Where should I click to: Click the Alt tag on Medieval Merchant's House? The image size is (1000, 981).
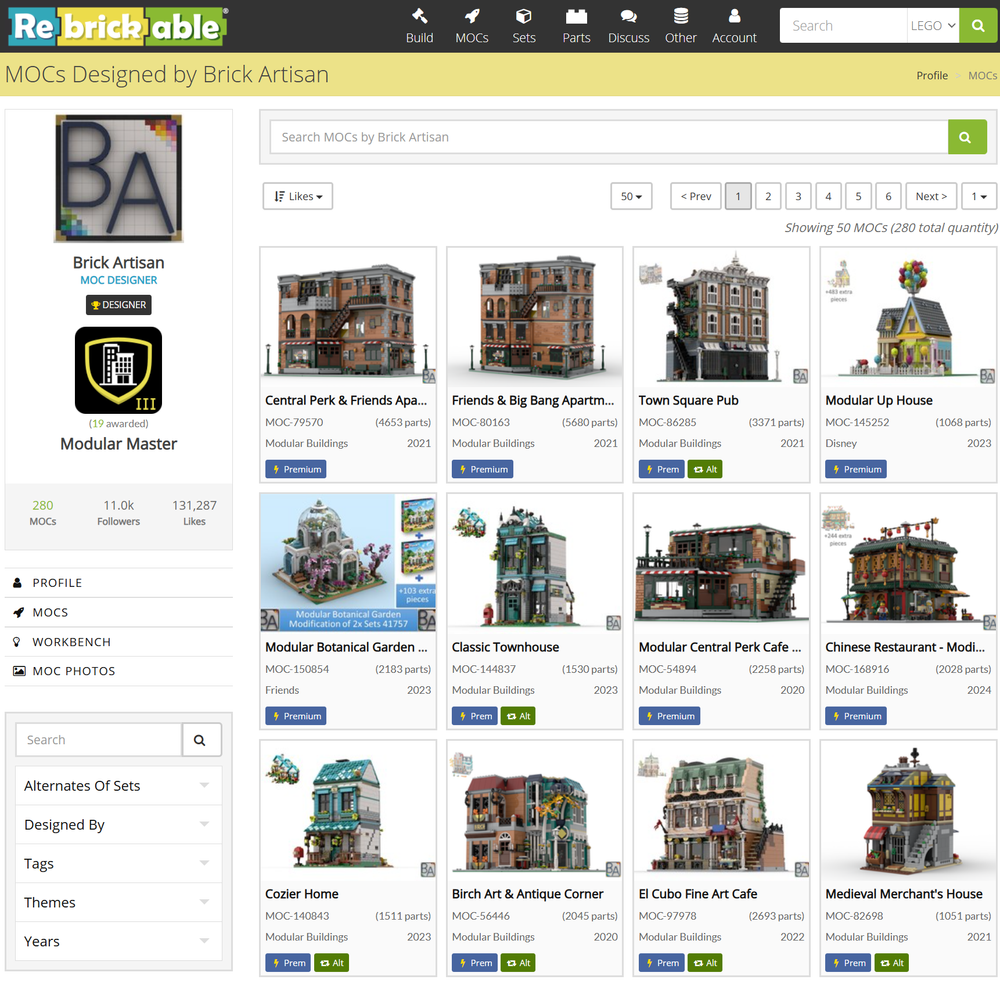892,963
